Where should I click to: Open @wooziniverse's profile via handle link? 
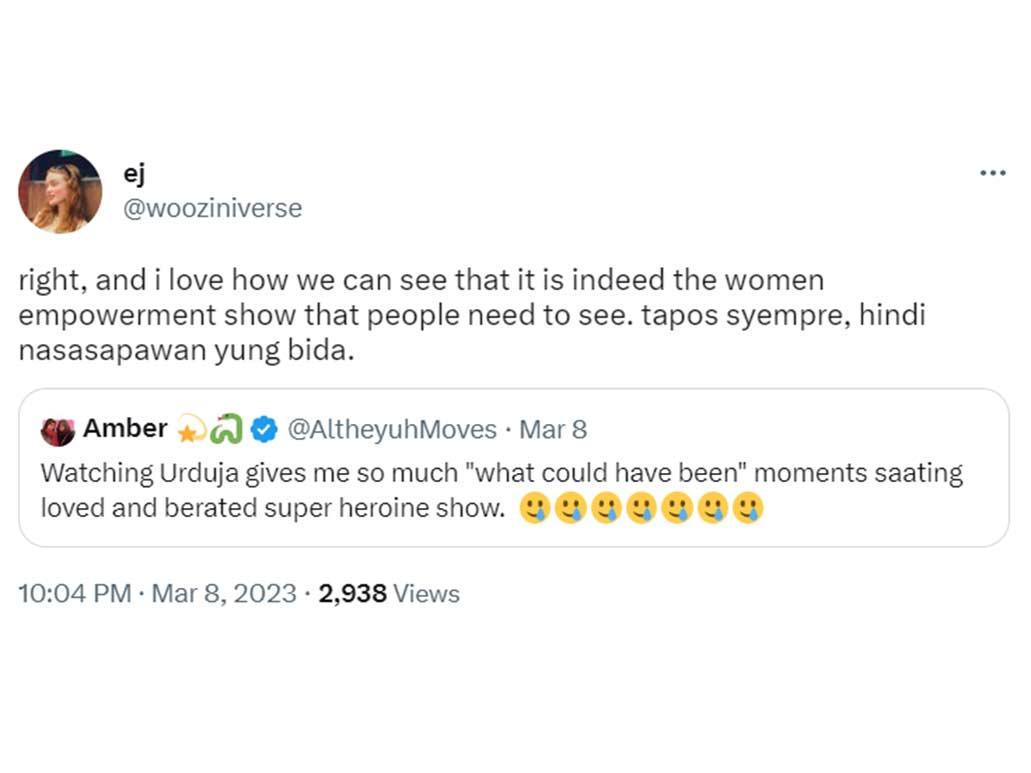(213, 208)
